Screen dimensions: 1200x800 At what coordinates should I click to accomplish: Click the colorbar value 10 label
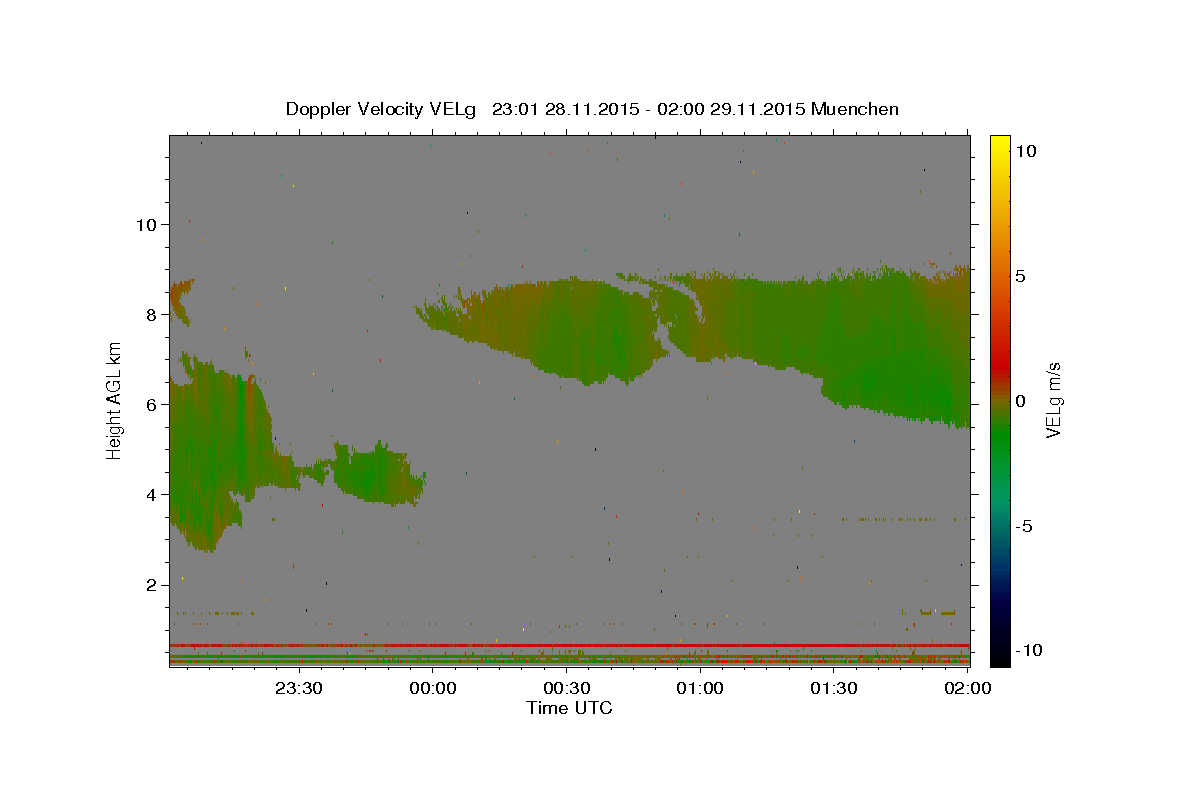pyautogui.click(x=1026, y=150)
